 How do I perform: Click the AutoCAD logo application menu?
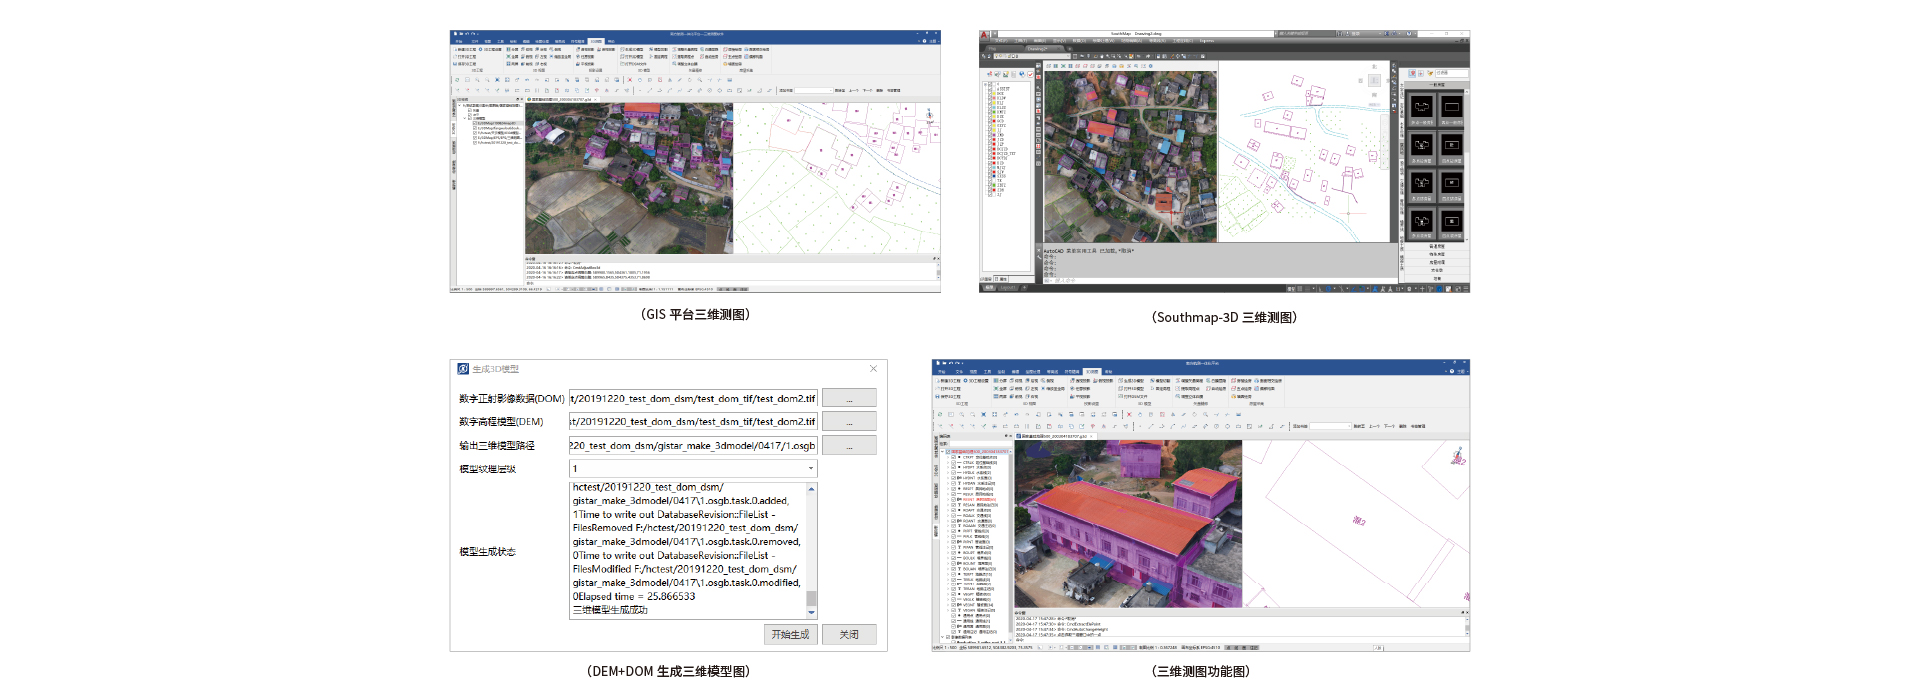[x=985, y=35]
